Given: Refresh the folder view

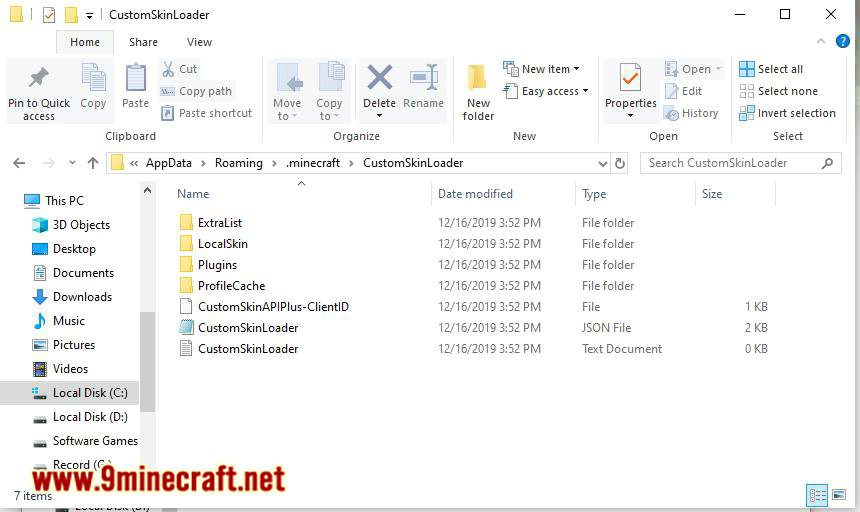Looking at the screenshot, I should pos(620,163).
